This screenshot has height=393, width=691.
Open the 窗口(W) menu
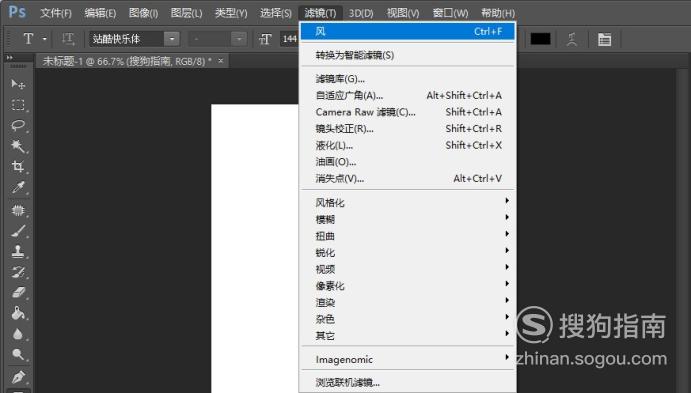450,13
